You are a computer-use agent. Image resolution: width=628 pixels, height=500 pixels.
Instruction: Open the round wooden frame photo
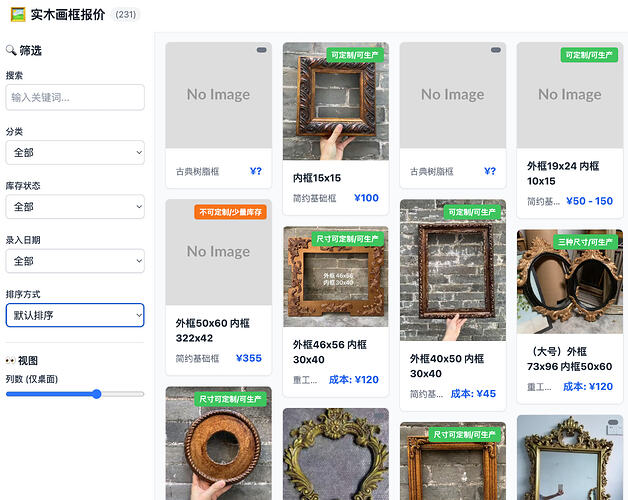coord(219,443)
